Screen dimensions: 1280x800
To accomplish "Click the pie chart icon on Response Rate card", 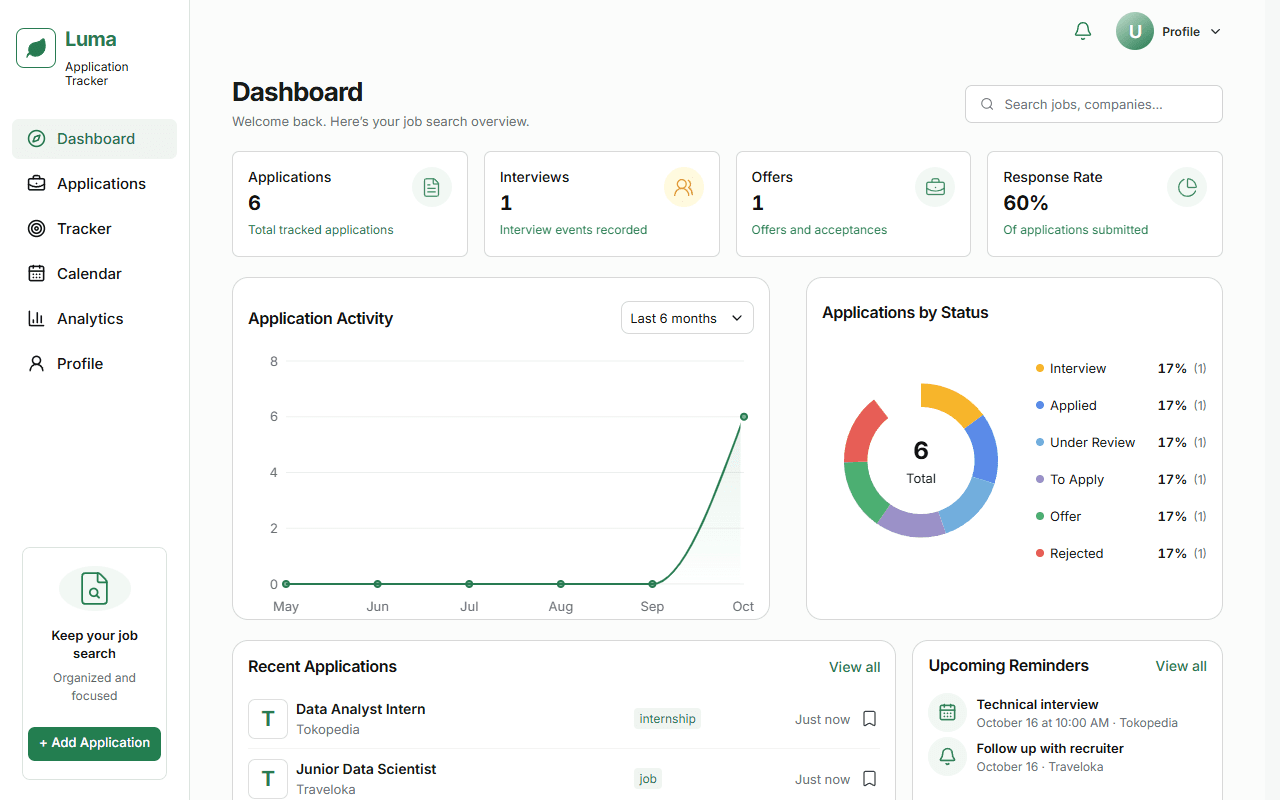I will [1187, 187].
